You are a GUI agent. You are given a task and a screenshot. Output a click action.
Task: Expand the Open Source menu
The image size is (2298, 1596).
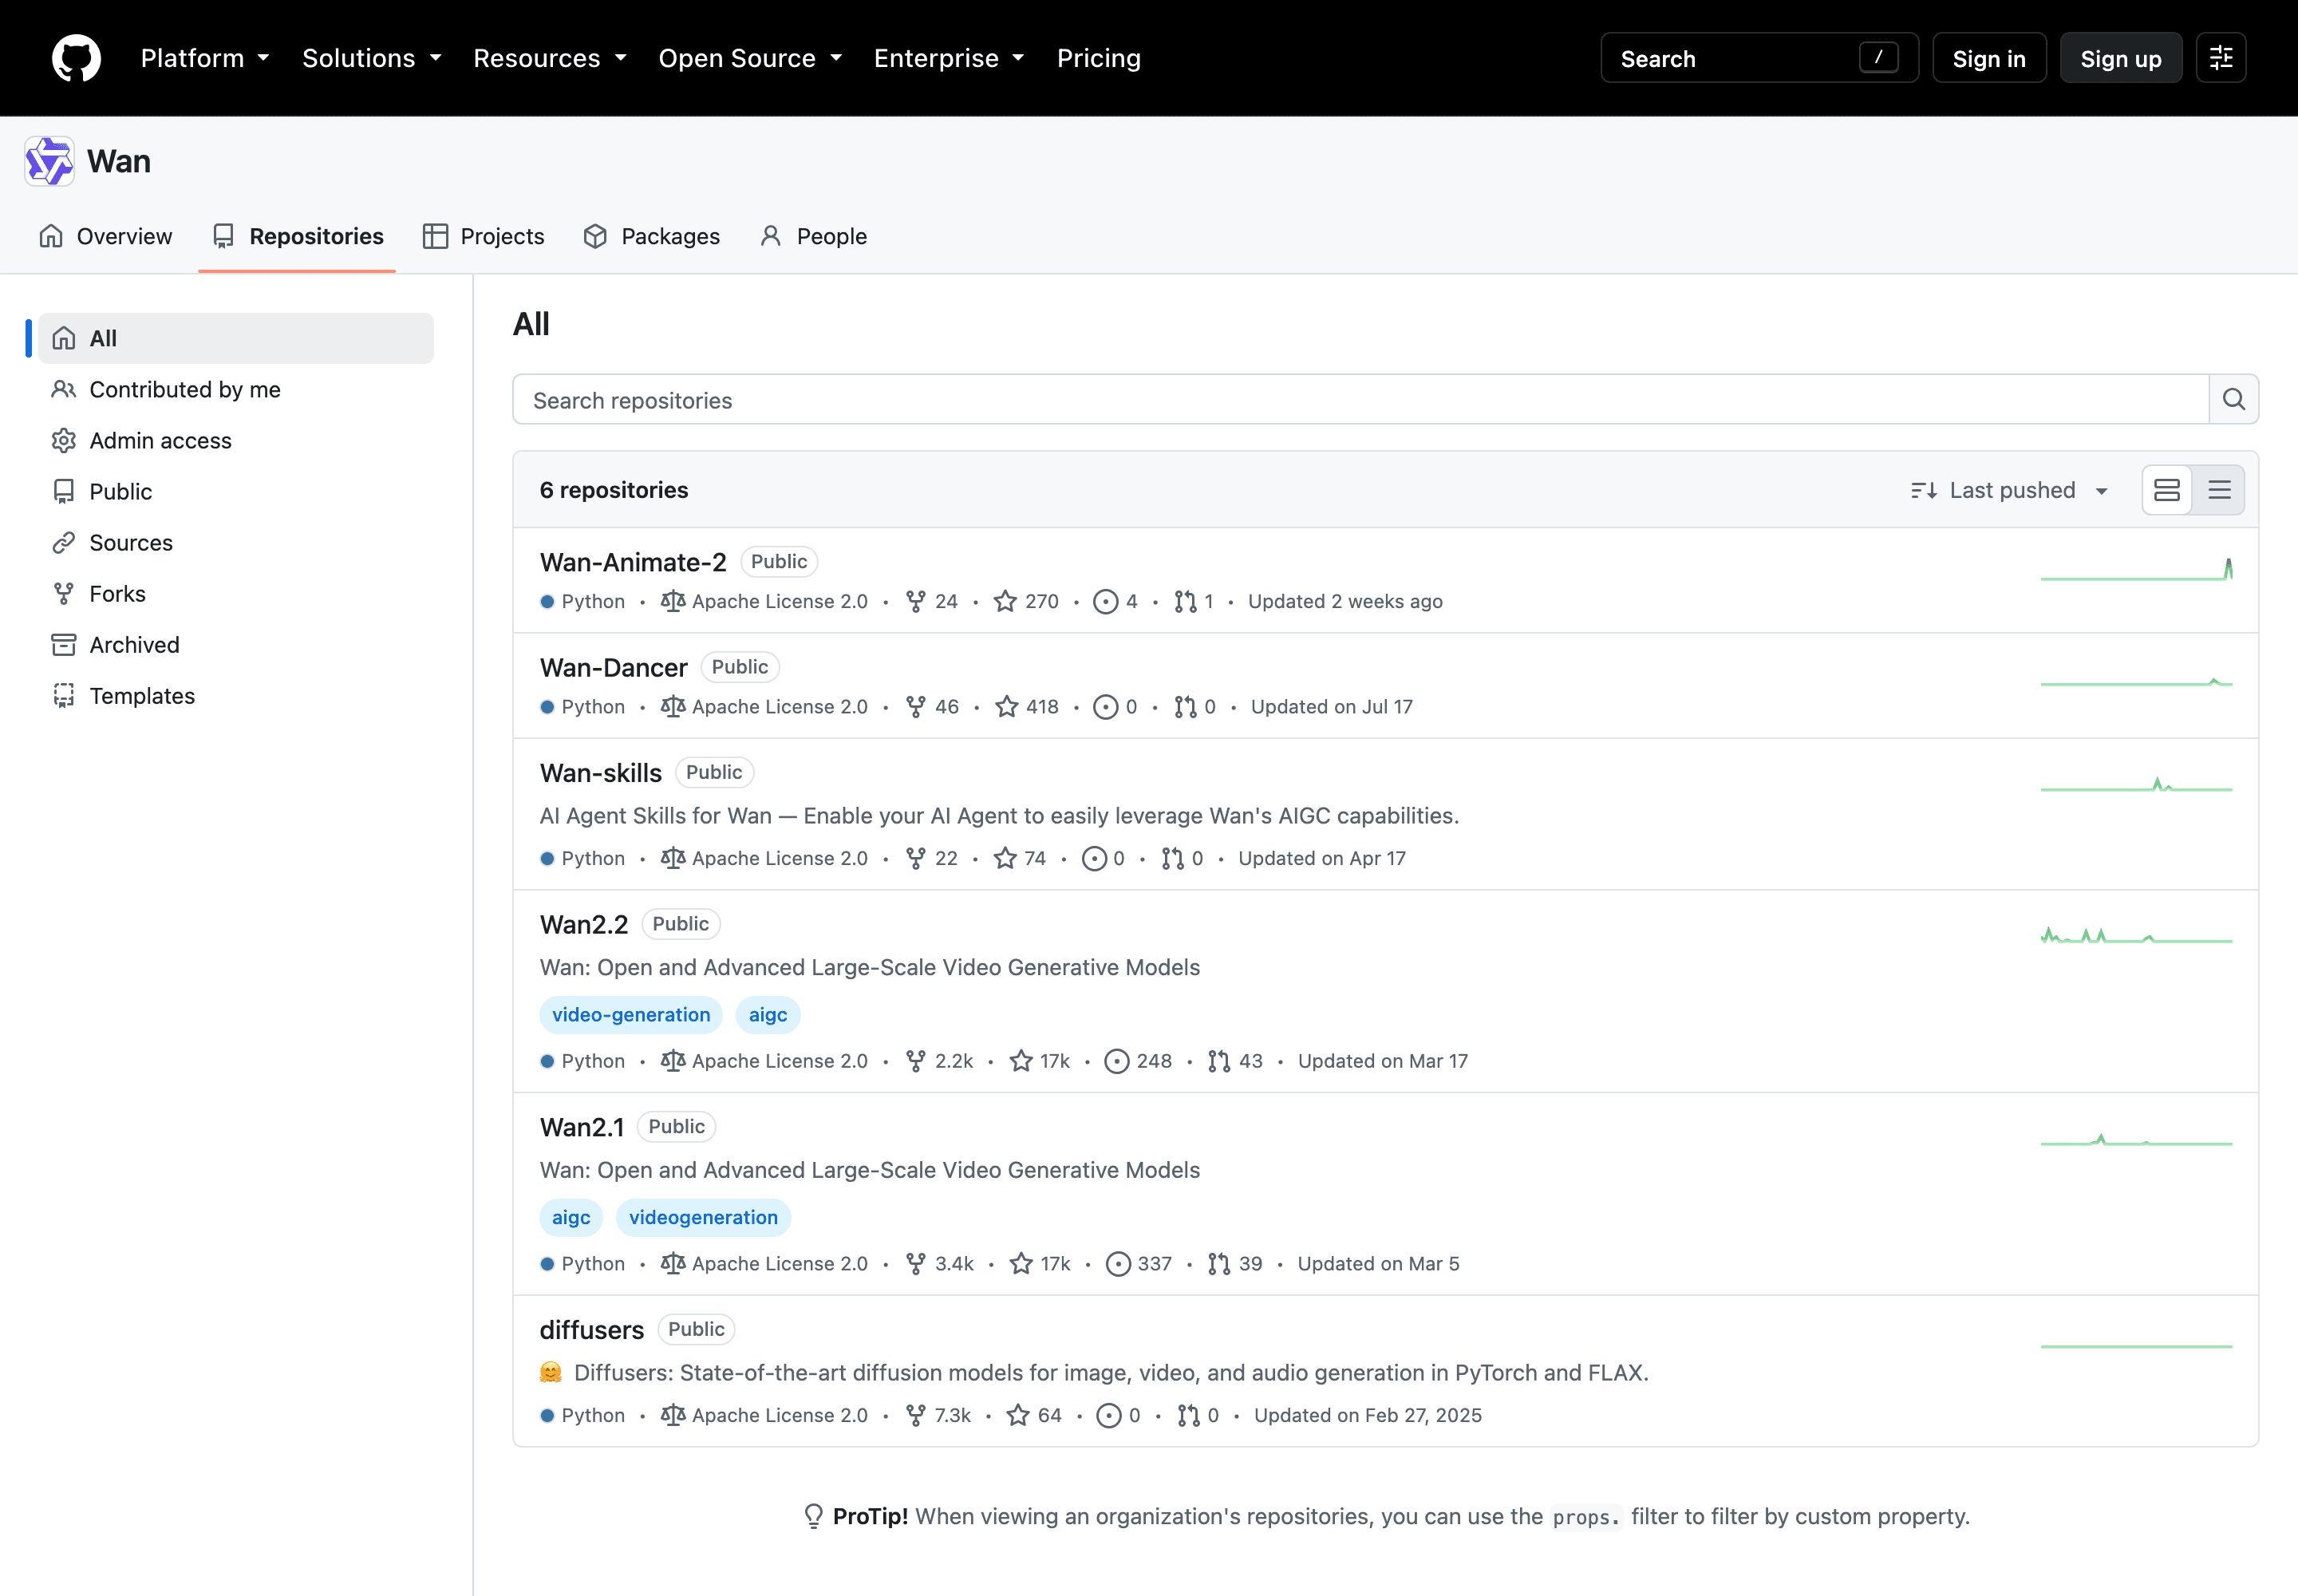point(750,58)
